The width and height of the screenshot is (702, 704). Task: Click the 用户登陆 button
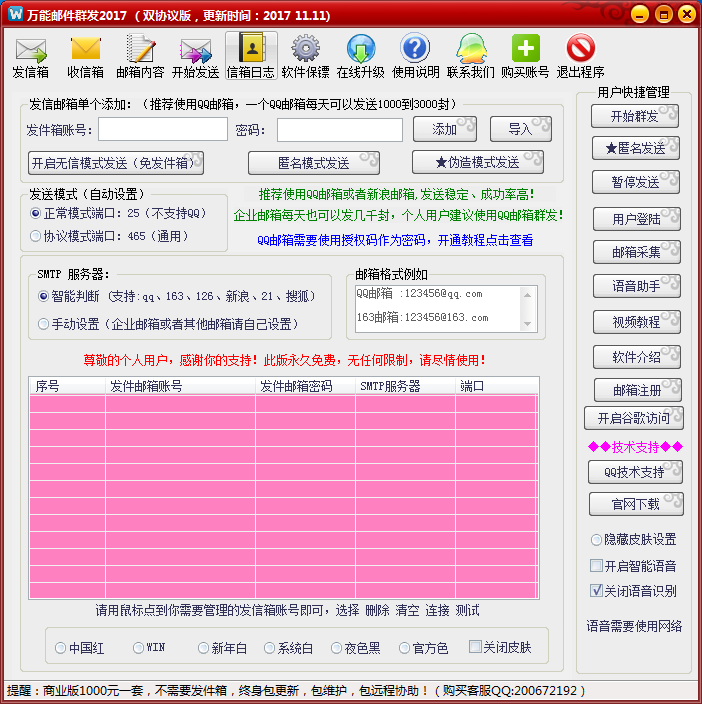(x=636, y=219)
